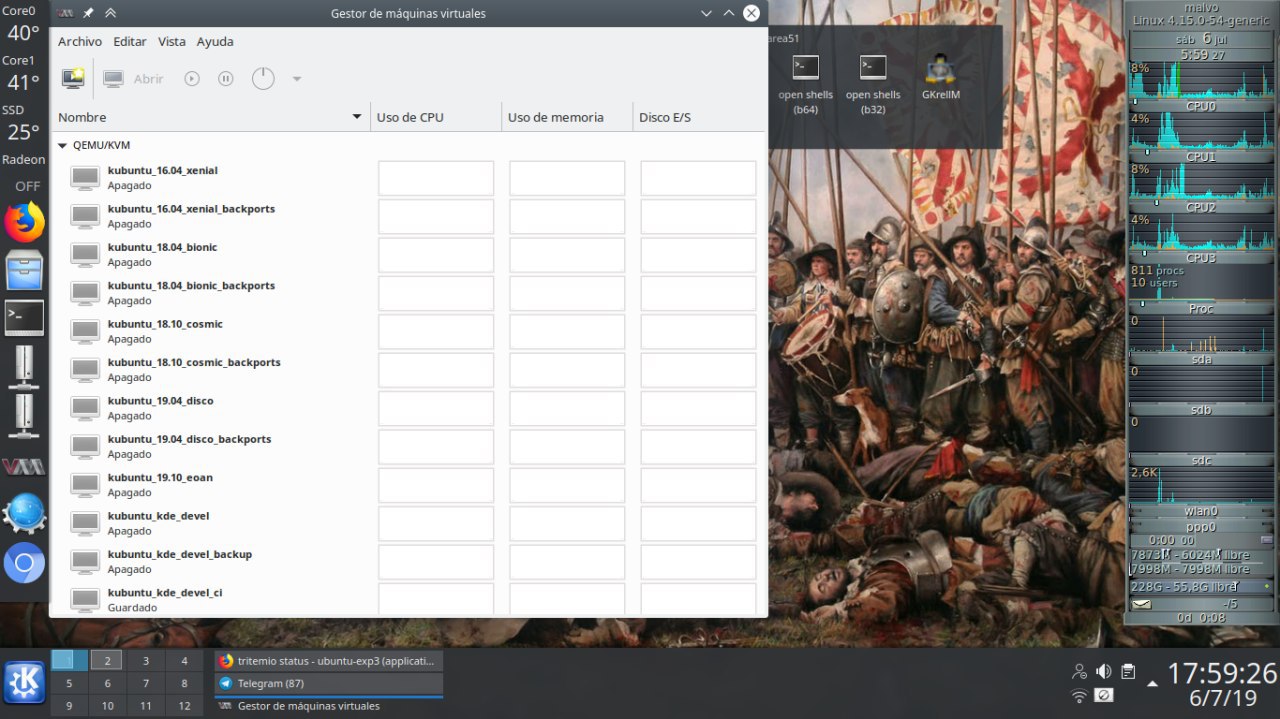
Task: Open the volume control in system tray
Action: (x=1104, y=671)
